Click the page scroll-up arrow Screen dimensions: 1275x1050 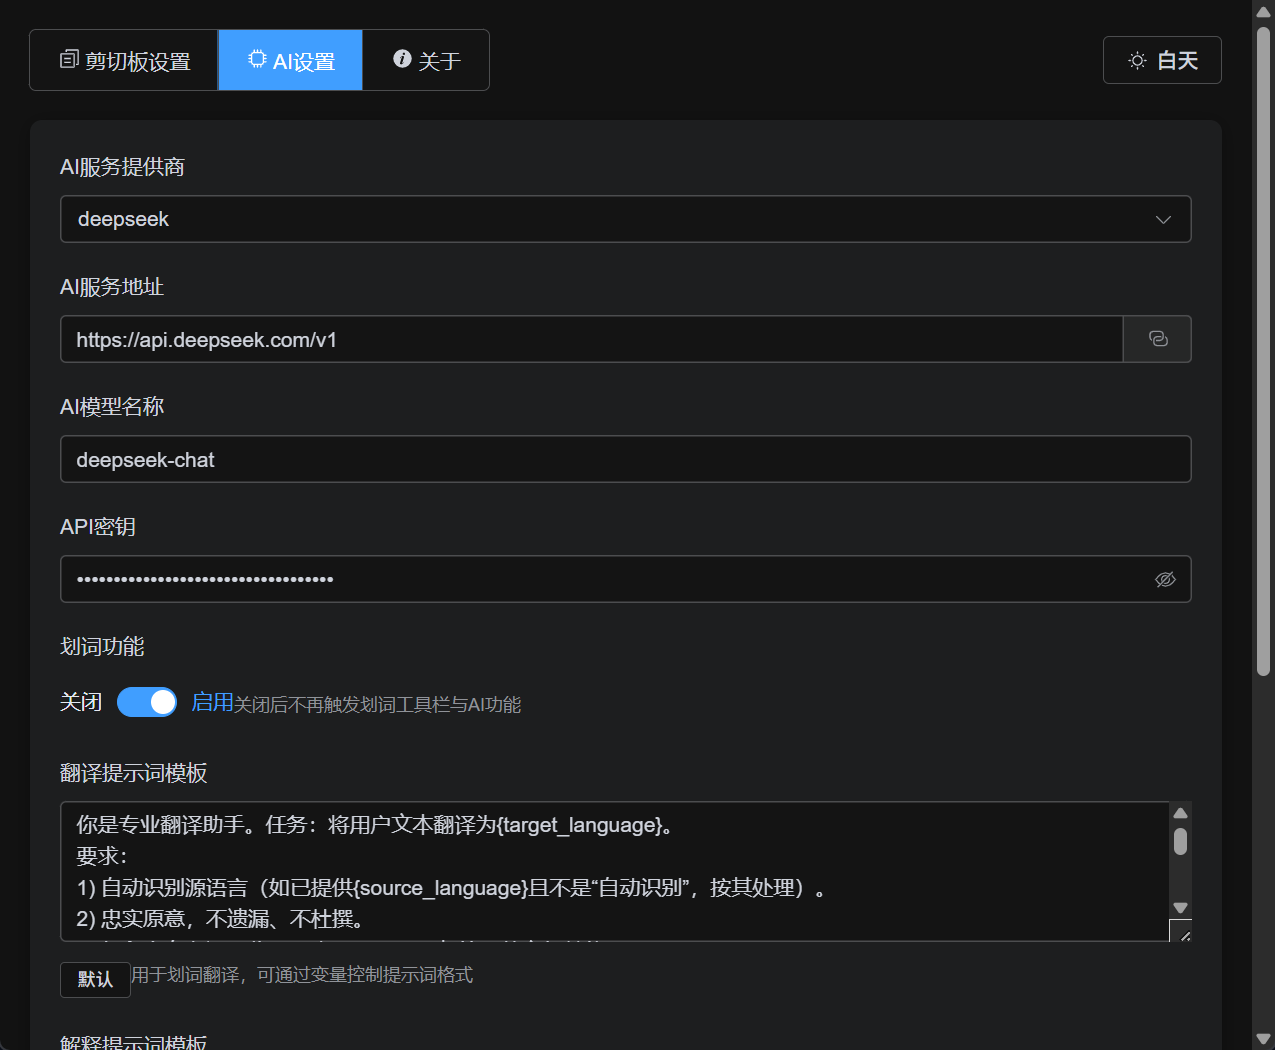[1263, 11]
